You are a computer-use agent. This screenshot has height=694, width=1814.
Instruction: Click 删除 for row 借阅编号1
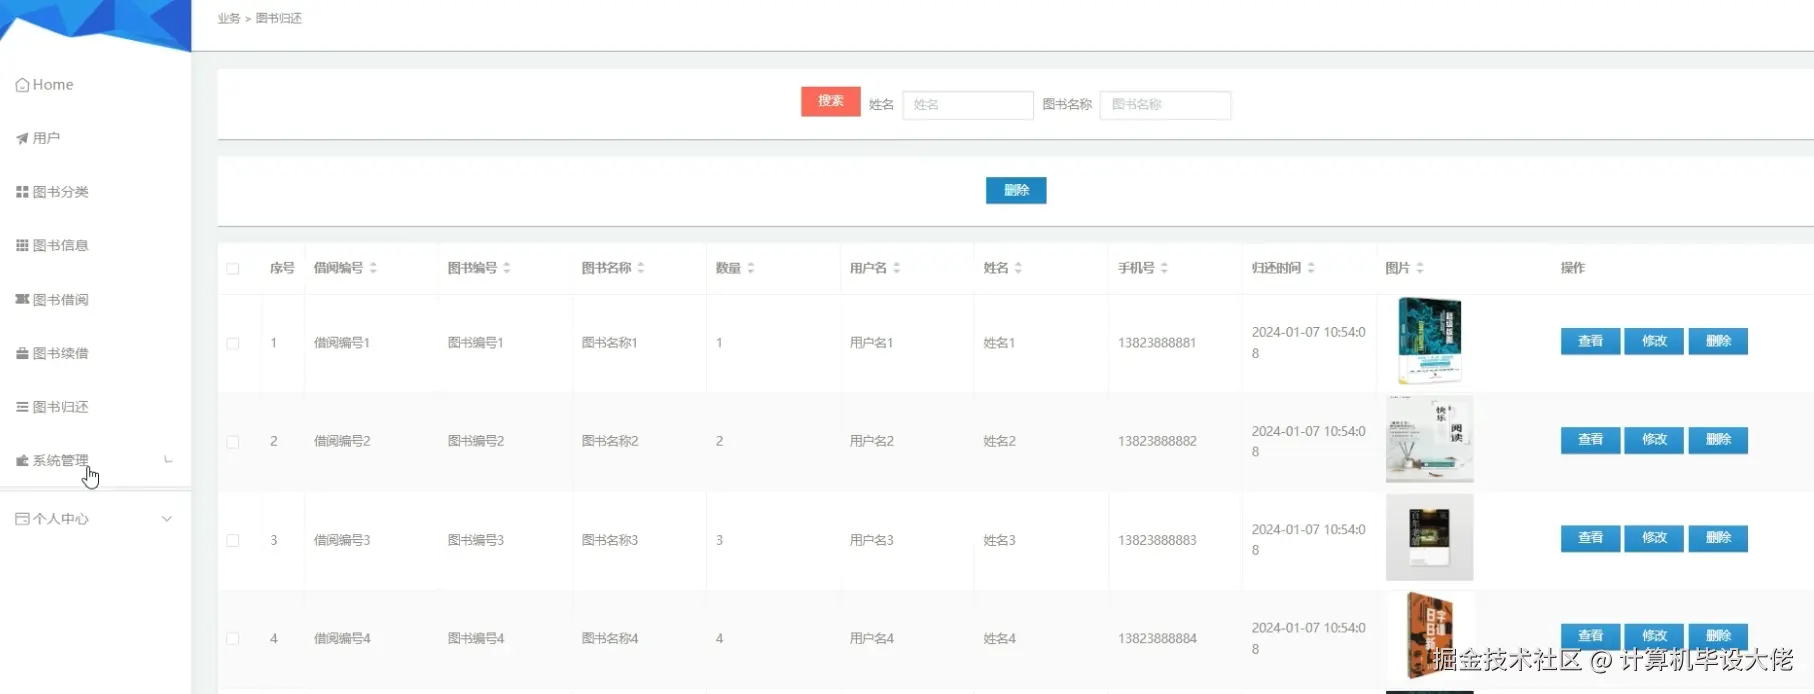click(1718, 341)
